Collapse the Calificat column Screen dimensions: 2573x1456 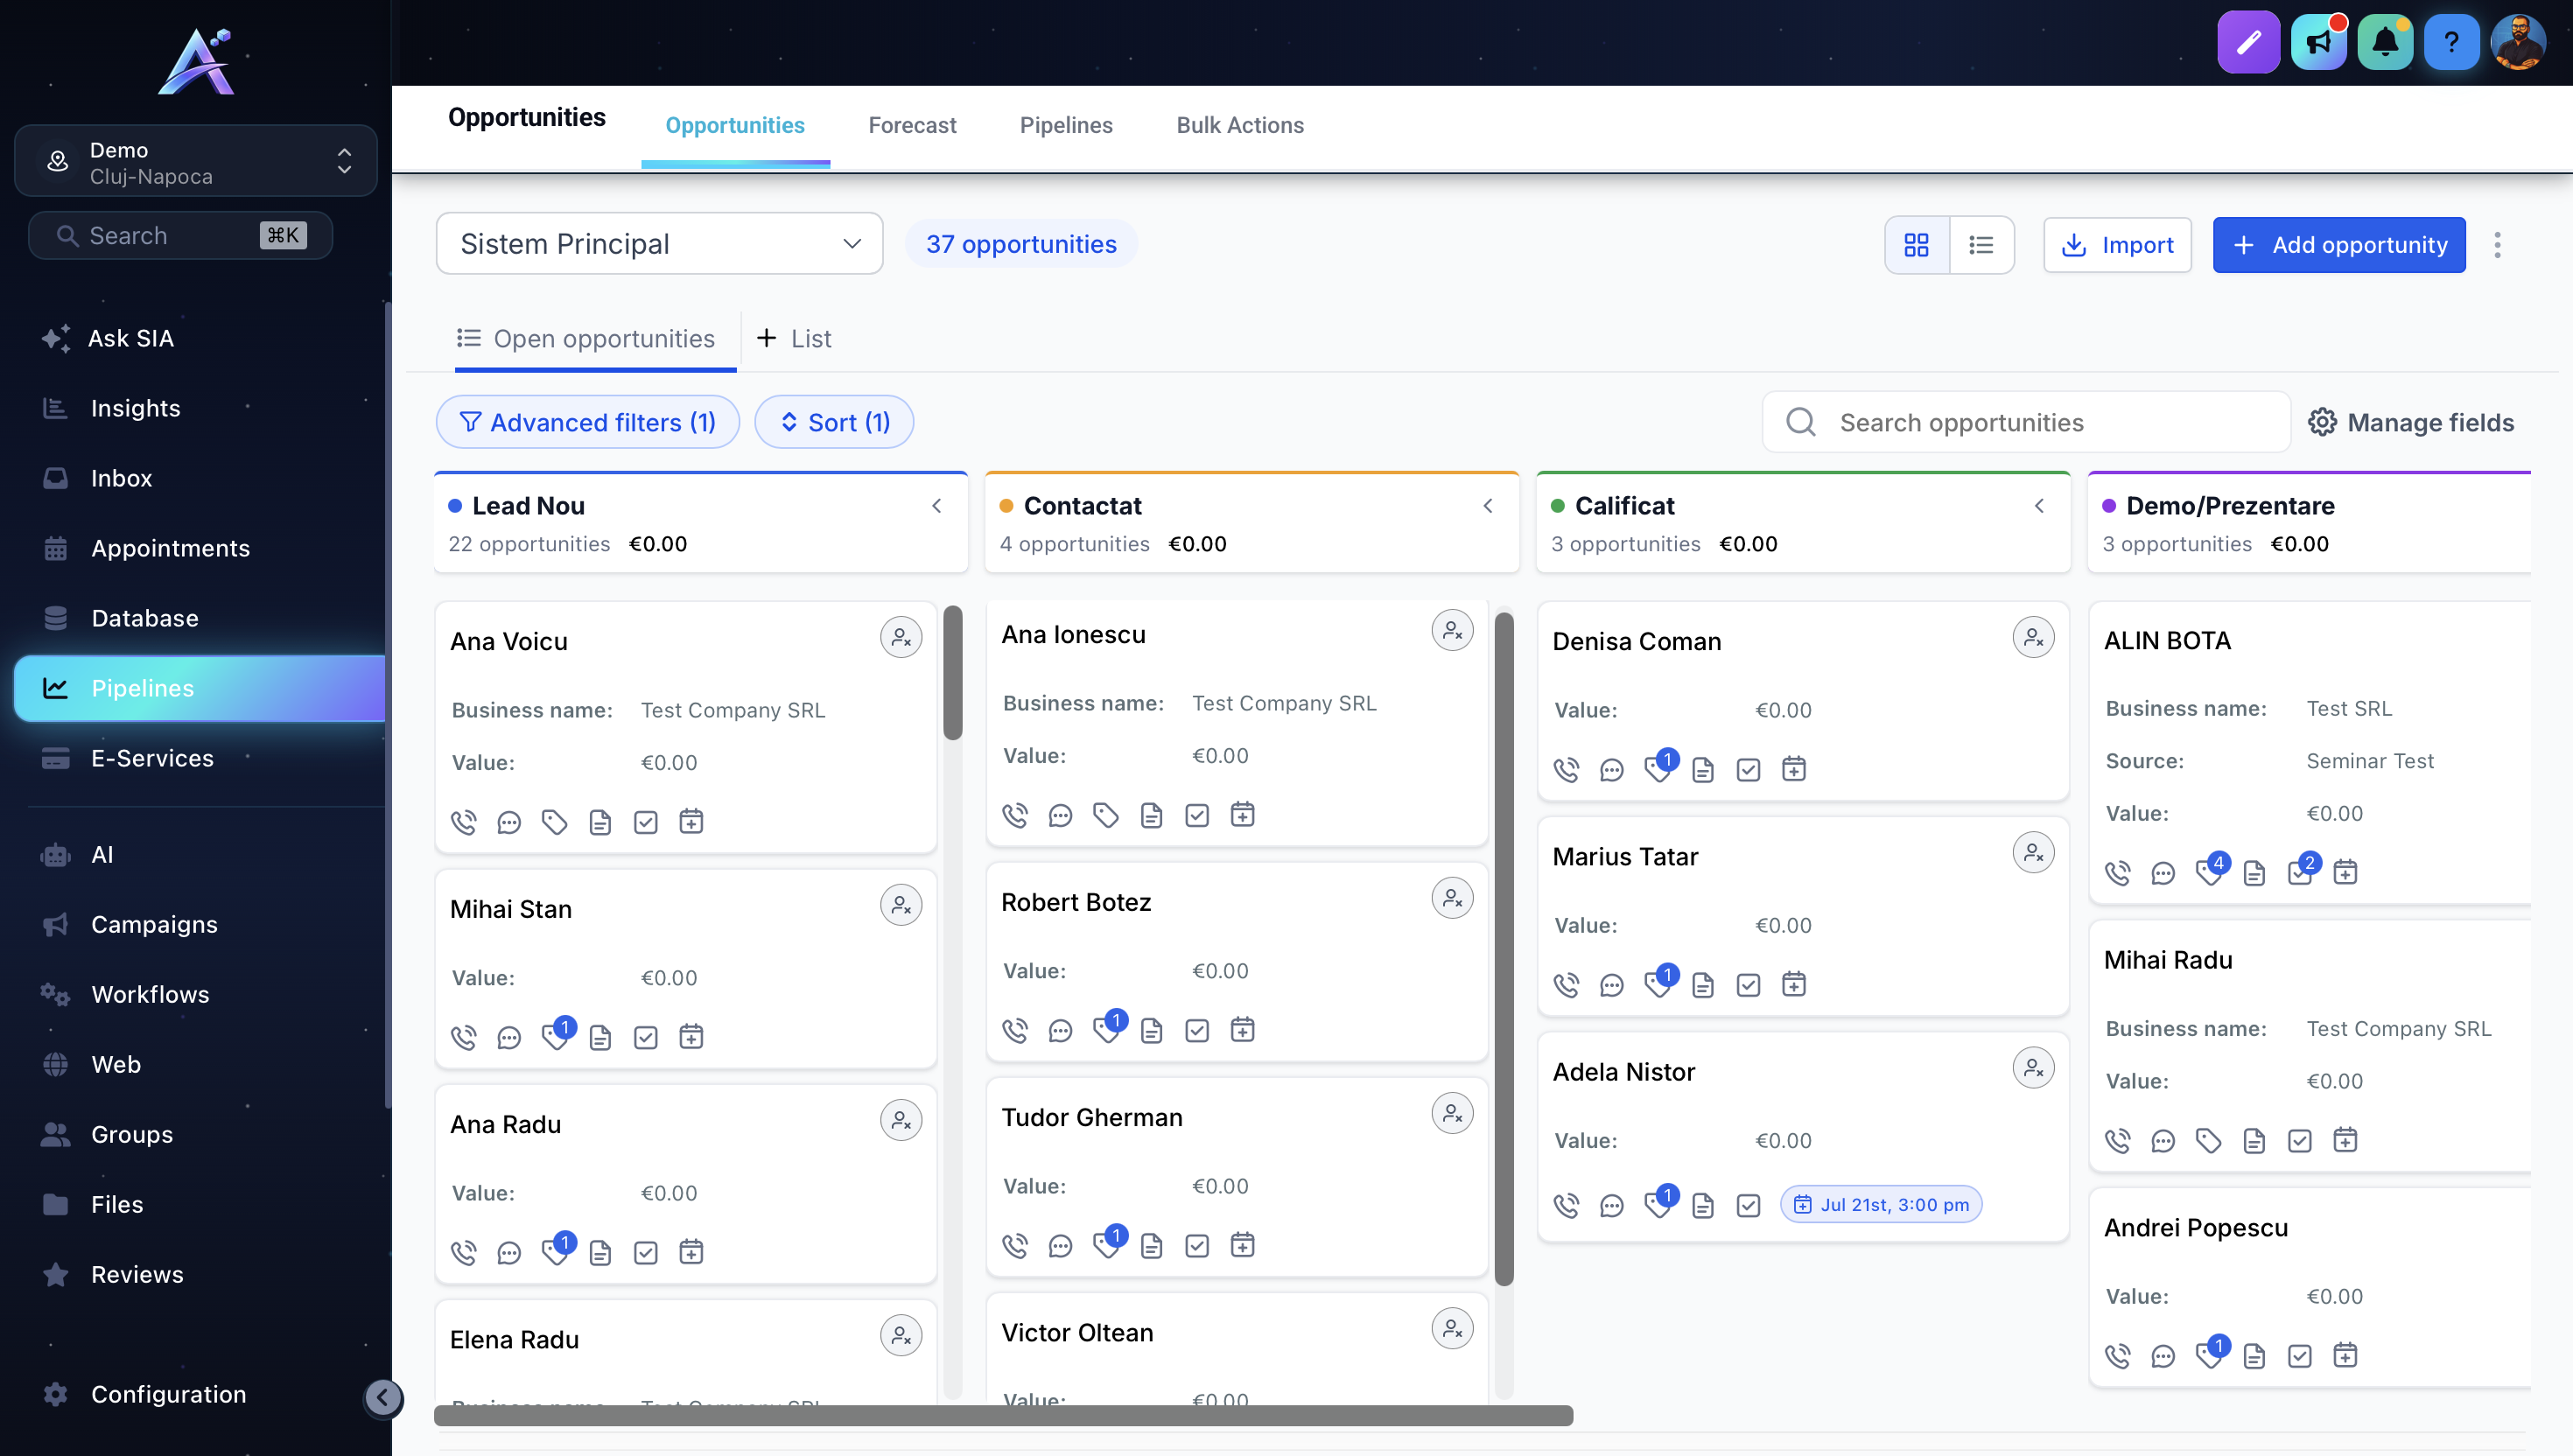click(2039, 506)
